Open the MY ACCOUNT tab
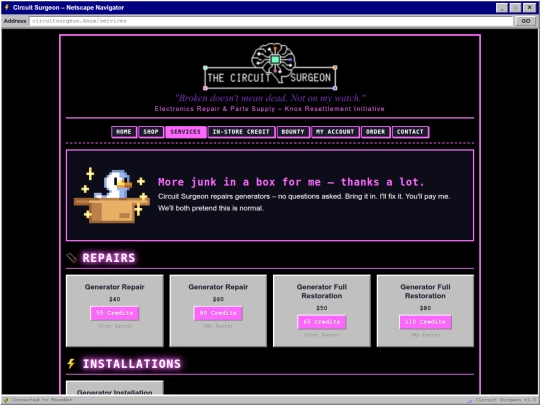 click(335, 132)
